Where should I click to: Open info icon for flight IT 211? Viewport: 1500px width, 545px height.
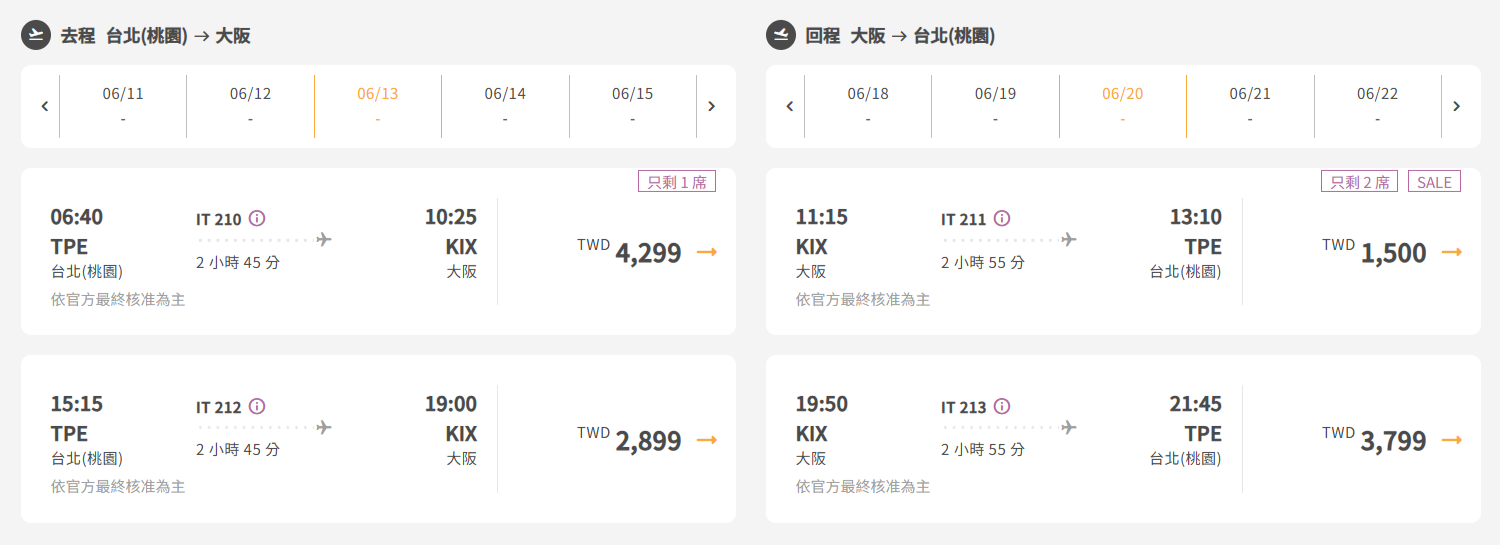pos(1002,218)
